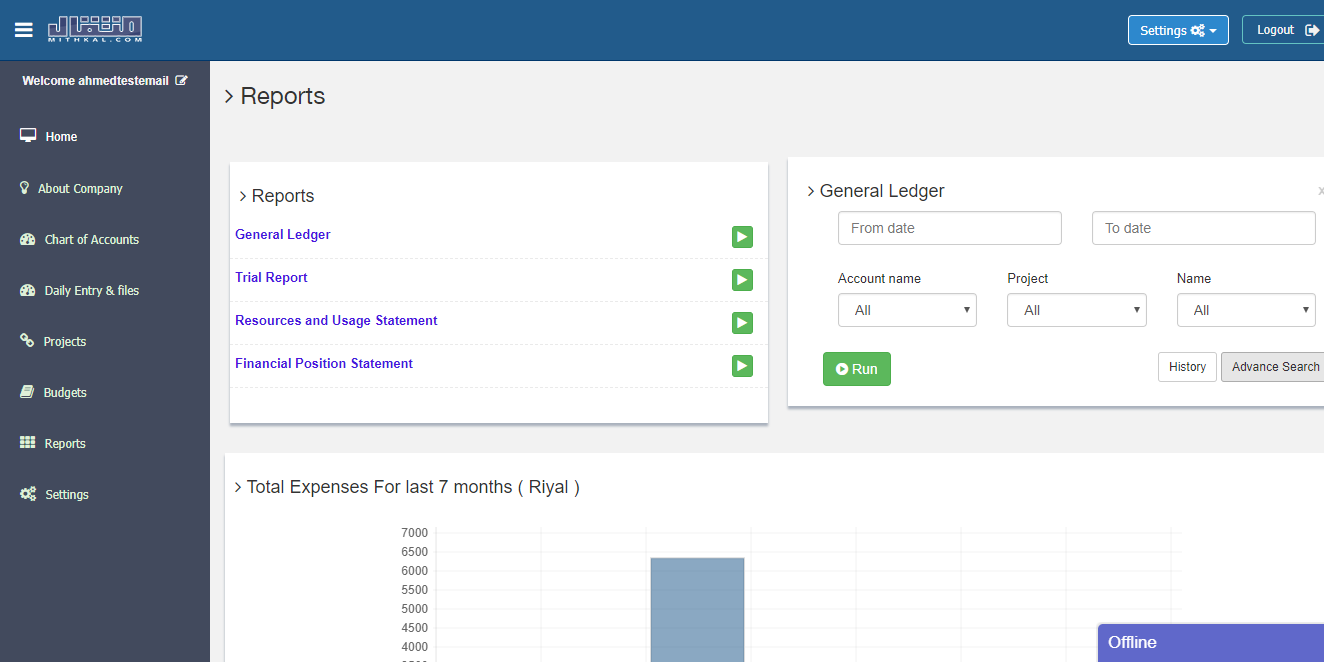The image size is (1324, 662).
Task: Open About Company in sidebar
Action: (x=80, y=188)
